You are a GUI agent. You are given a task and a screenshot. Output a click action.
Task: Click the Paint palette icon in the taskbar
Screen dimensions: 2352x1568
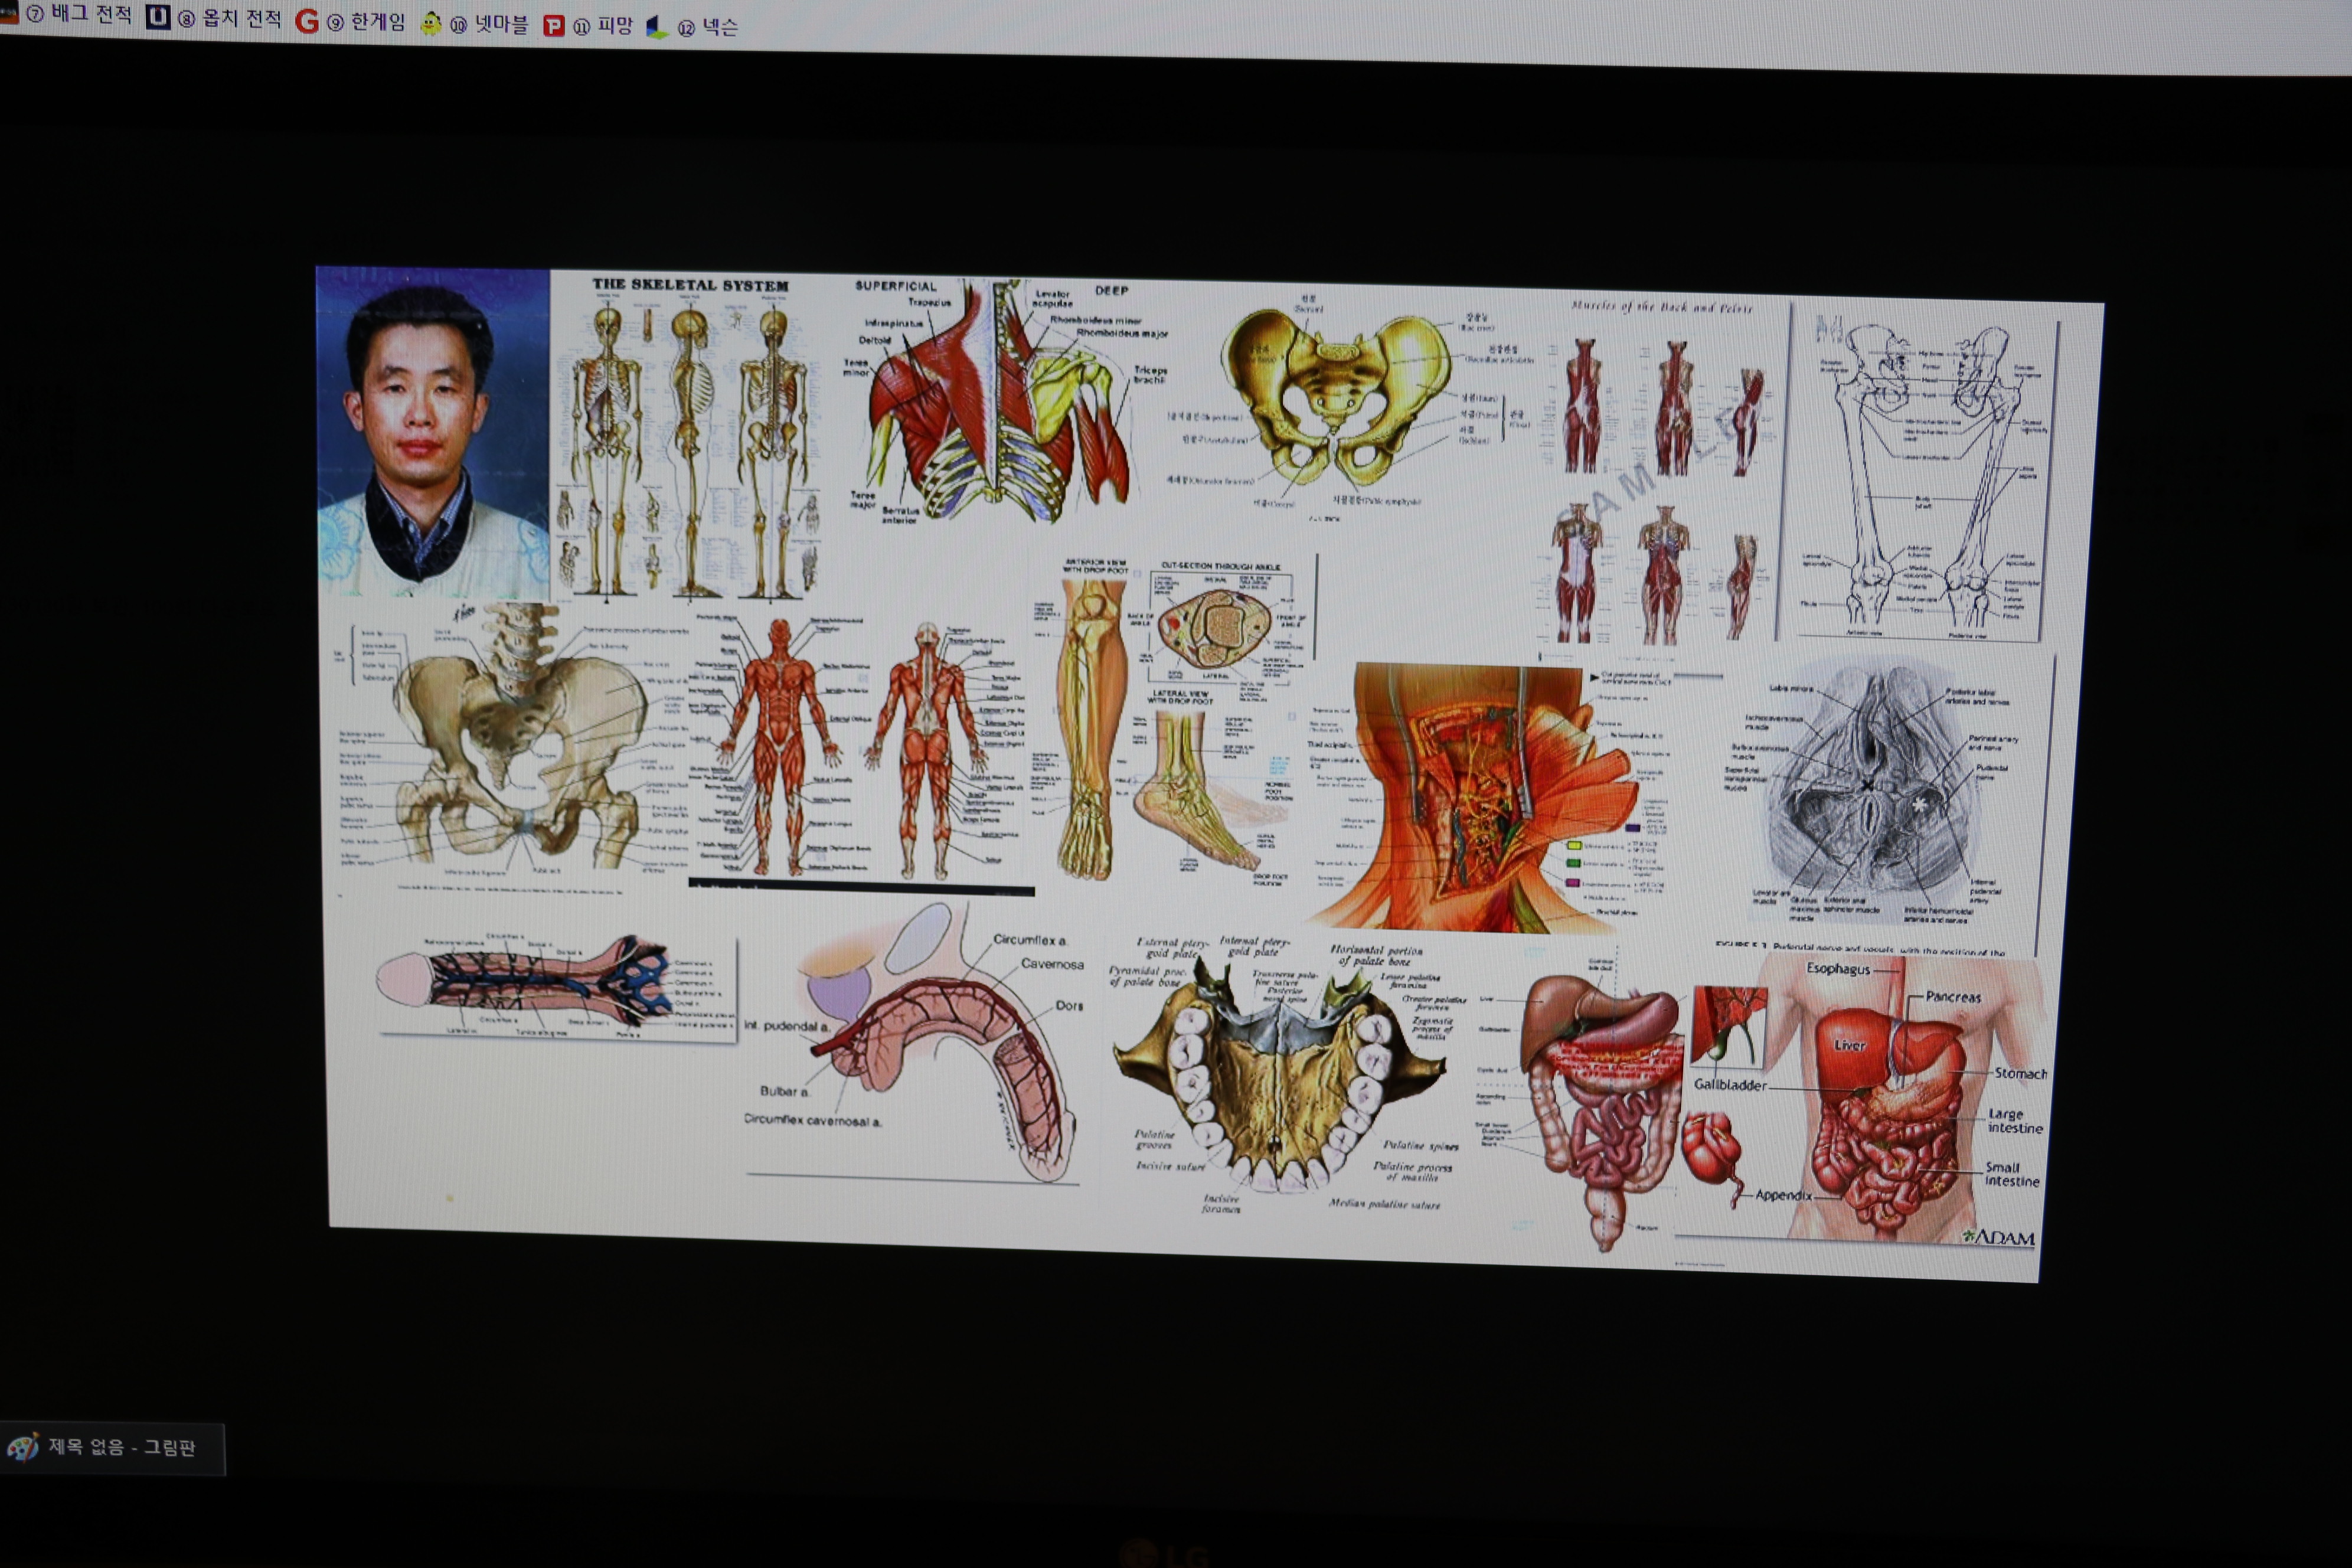[22, 1447]
